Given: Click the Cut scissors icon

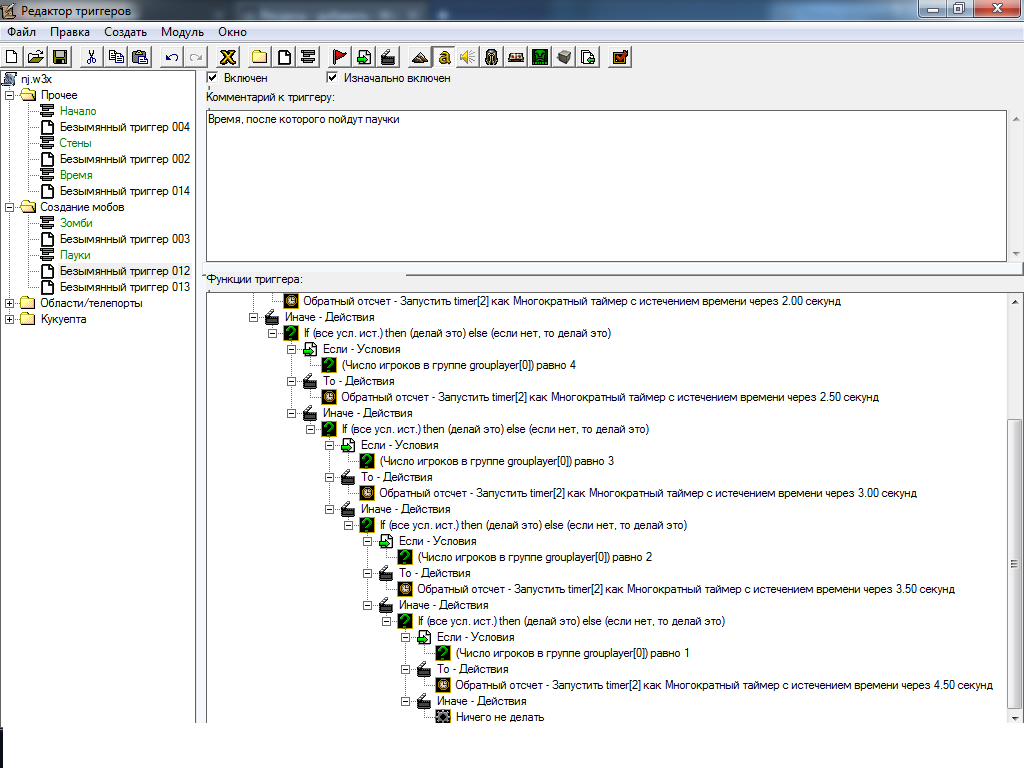Looking at the screenshot, I should 91,57.
